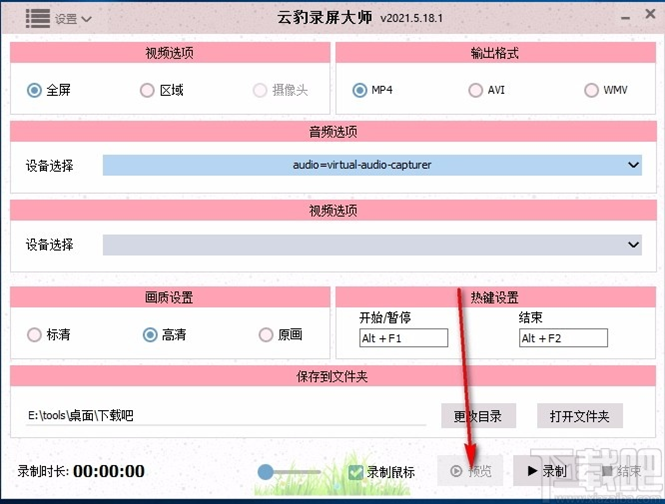Open the hamburger menu icon beside 设置
Image resolution: width=665 pixels, height=504 pixels.
[37, 18]
